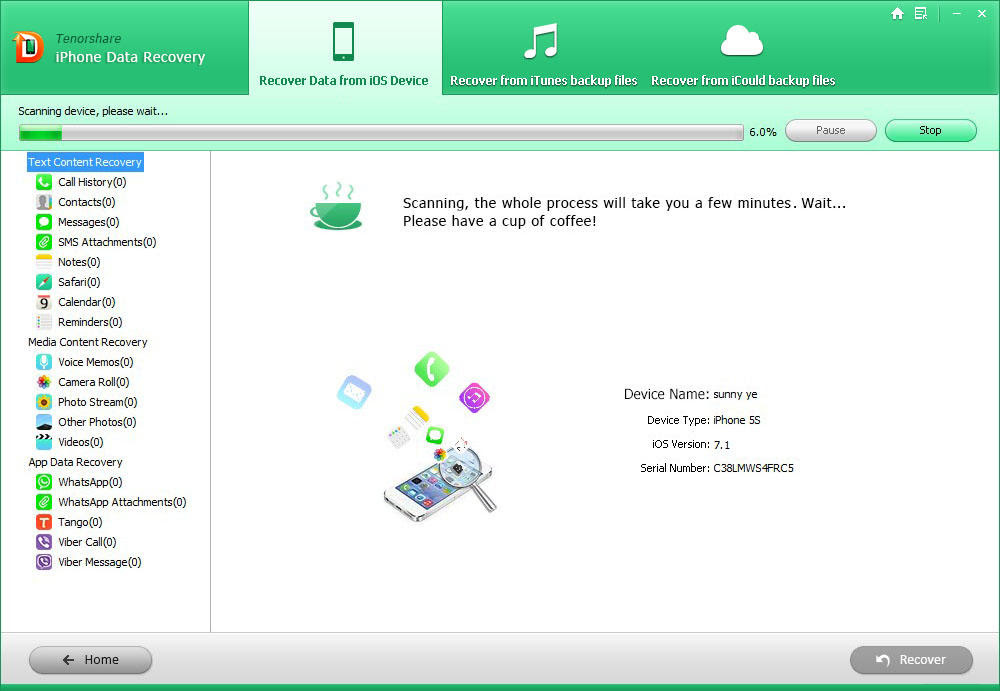The width and height of the screenshot is (1000, 691).
Task: Open Recover from iCould backup files tab
Action: point(743,48)
